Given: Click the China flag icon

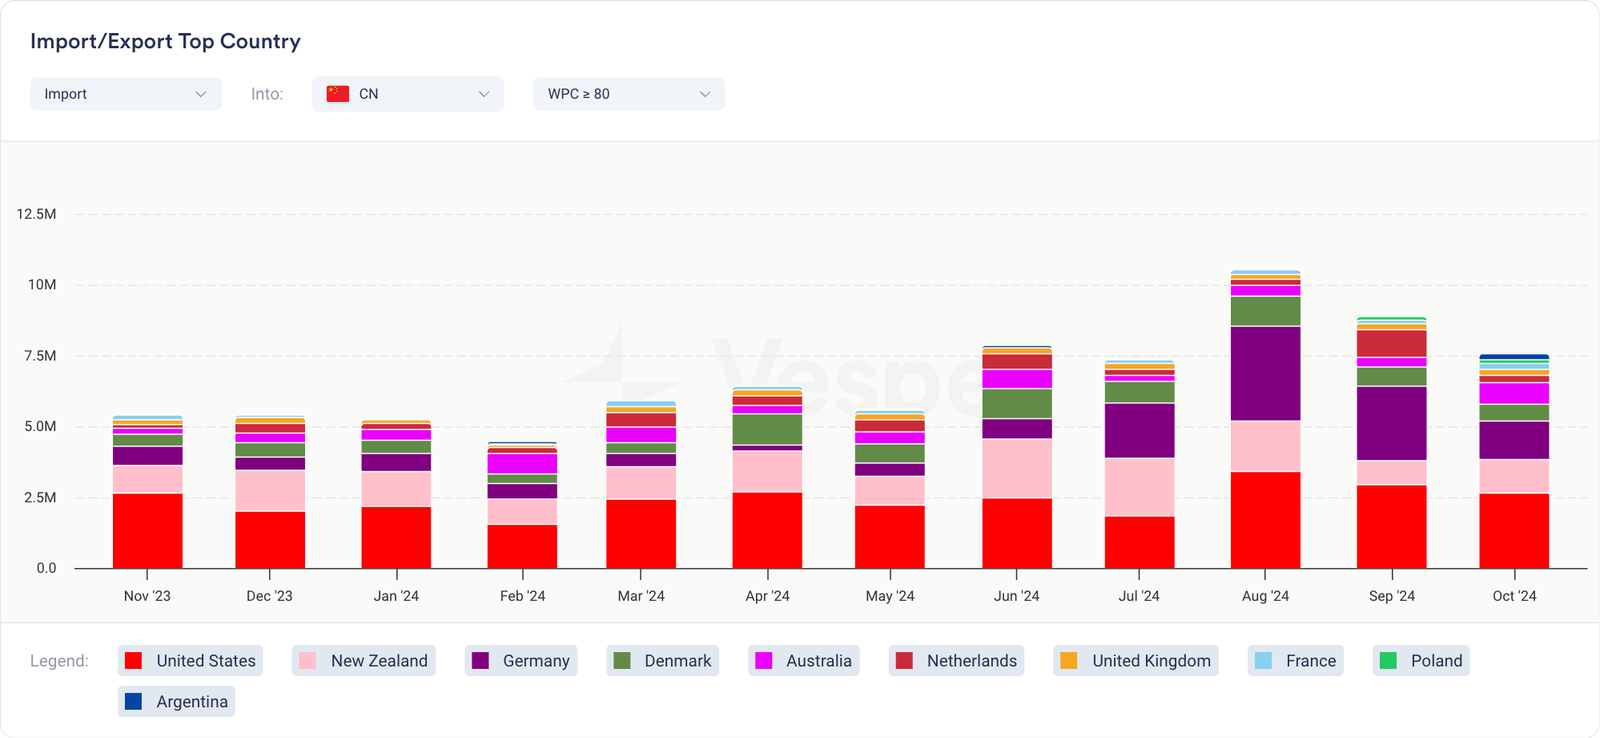Looking at the screenshot, I should [x=338, y=94].
